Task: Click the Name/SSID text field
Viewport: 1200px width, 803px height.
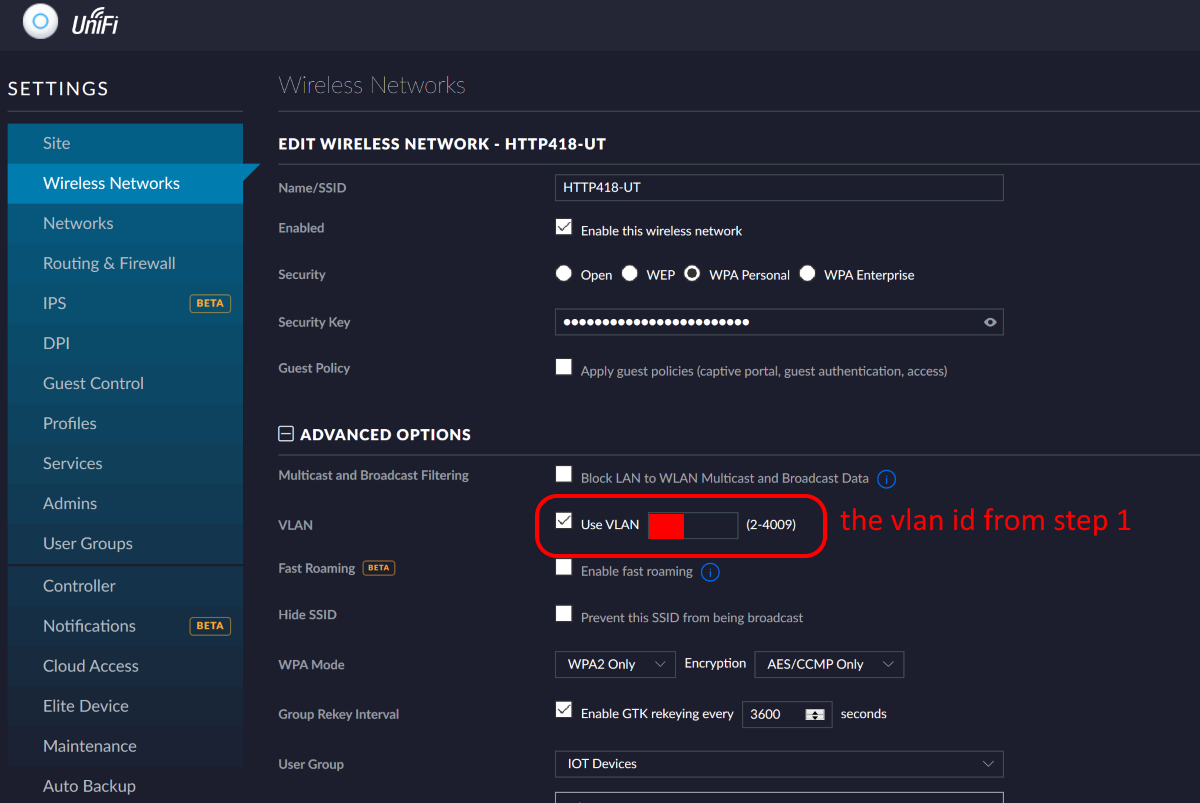Action: click(x=778, y=188)
